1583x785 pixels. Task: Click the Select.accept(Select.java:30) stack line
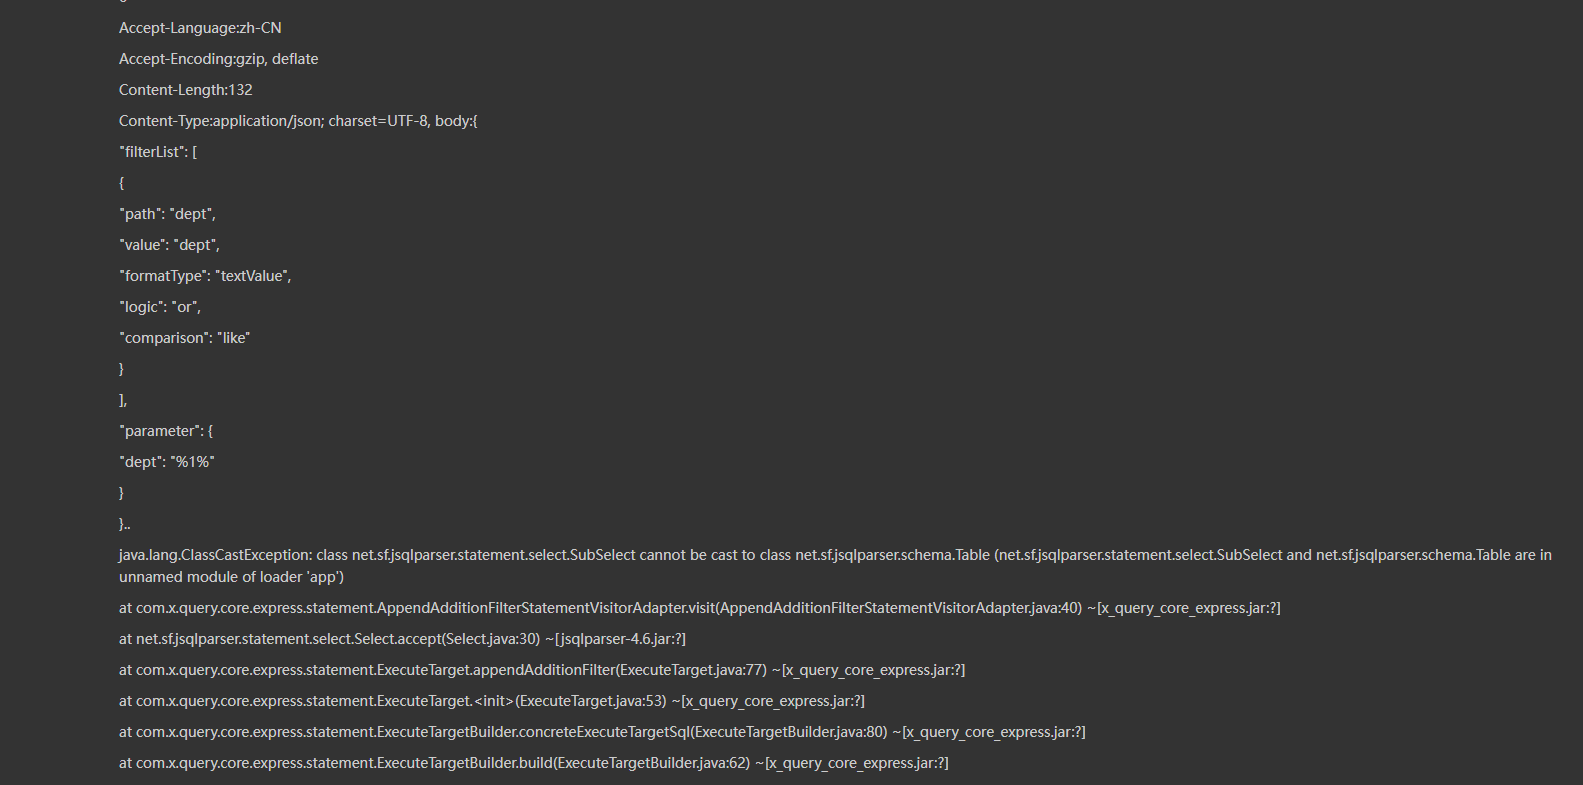tap(402, 639)
